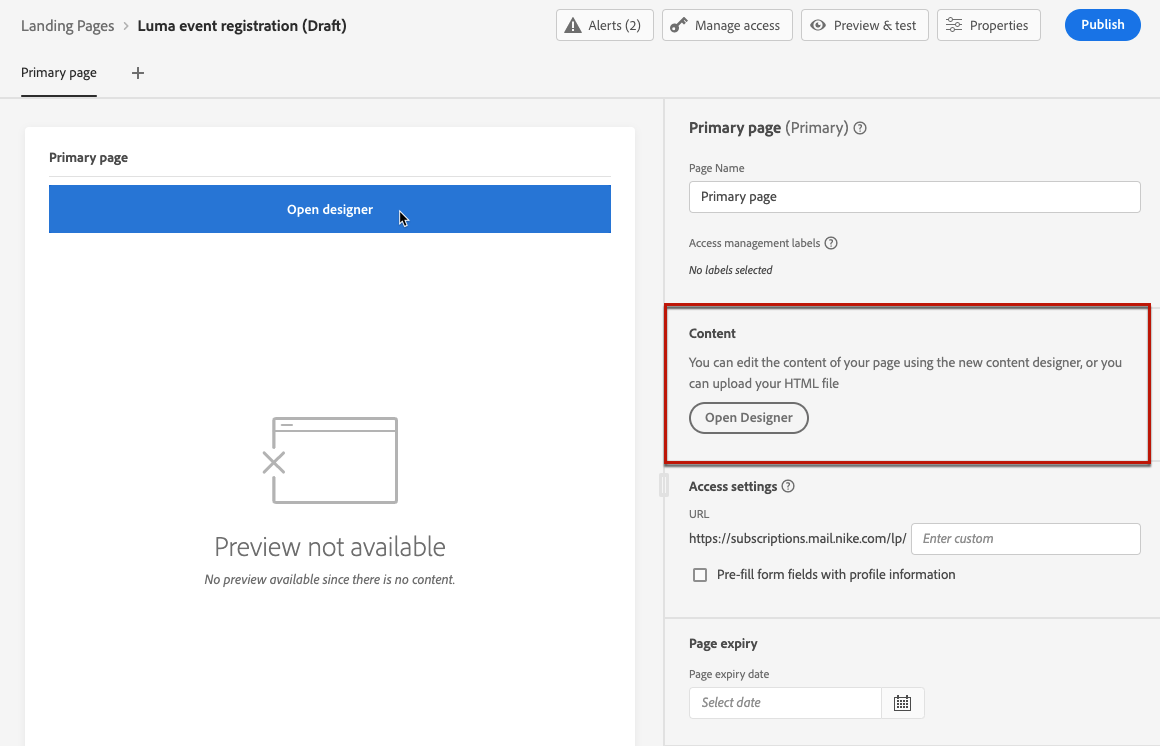The width and height of the screenshot is (1160, 746).
Task: Click the custom URL input field
Action: click(1025, 539)
